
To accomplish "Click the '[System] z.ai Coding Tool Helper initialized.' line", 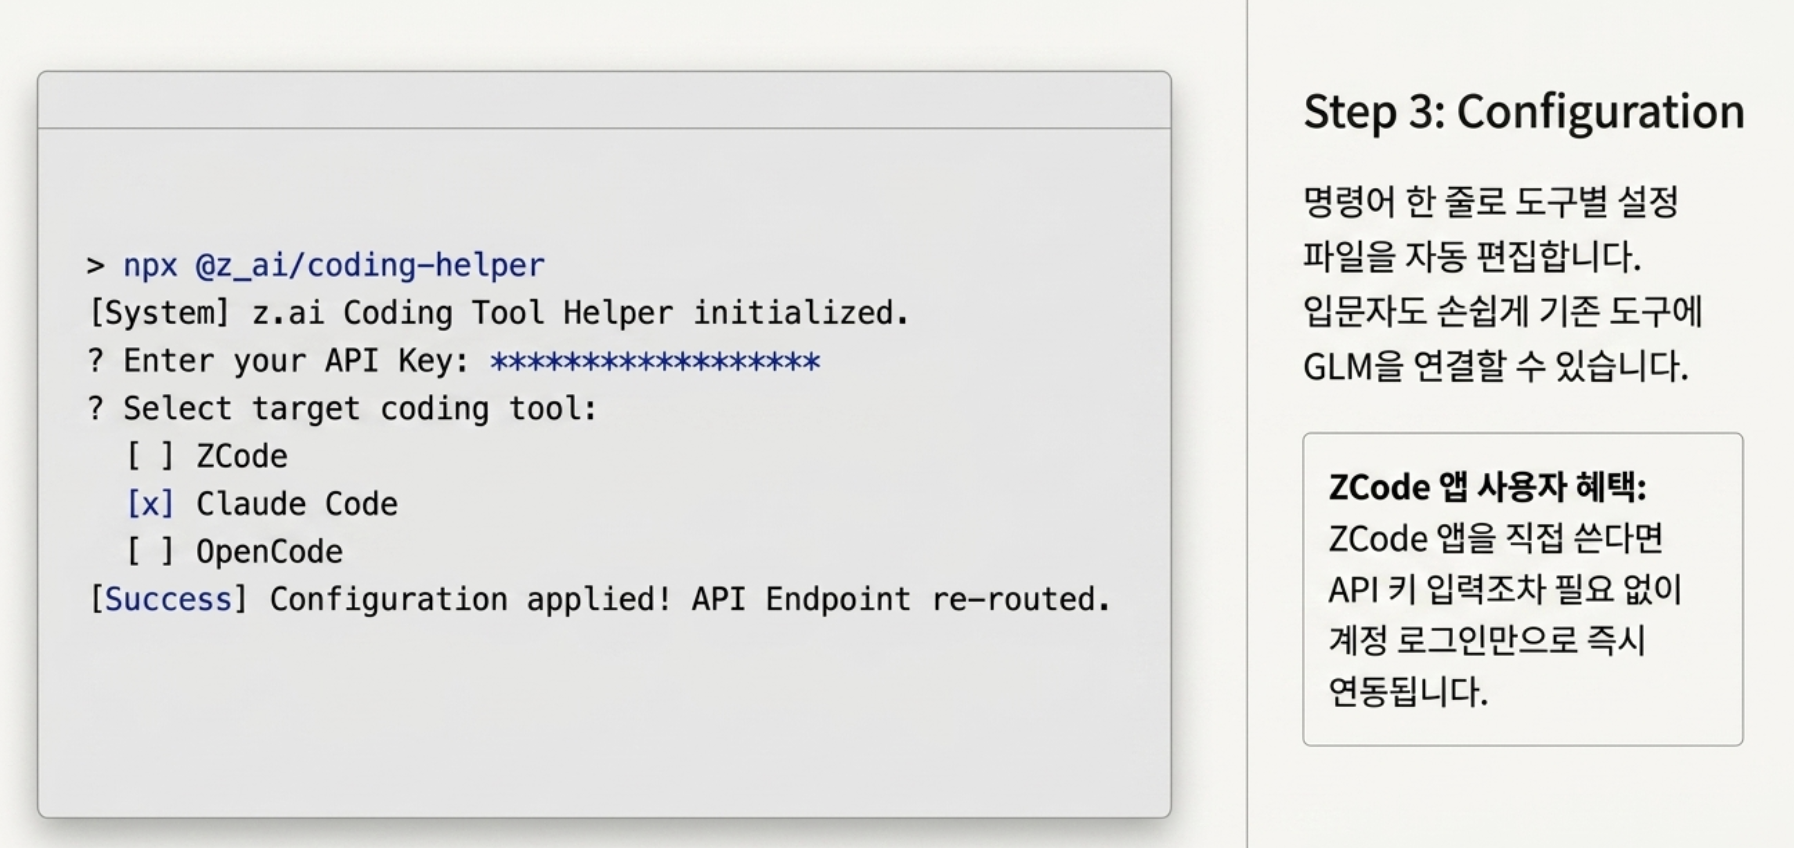I will (x=499, y=313).
